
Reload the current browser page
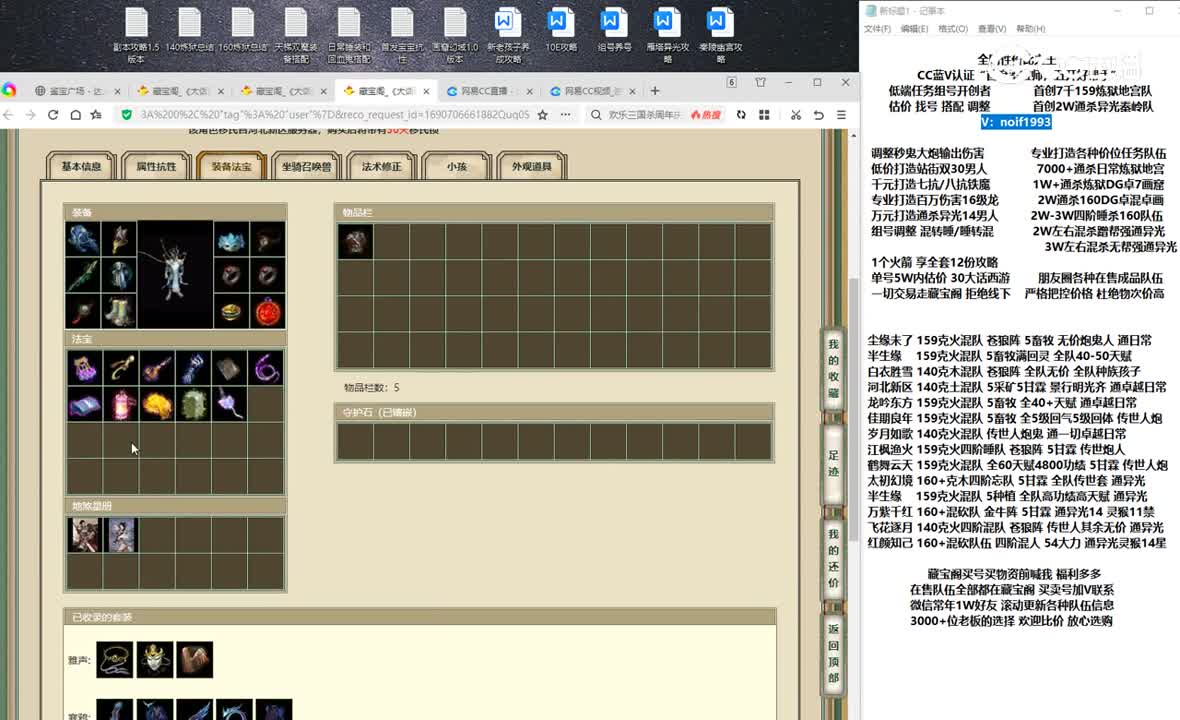tap(53, 114)
